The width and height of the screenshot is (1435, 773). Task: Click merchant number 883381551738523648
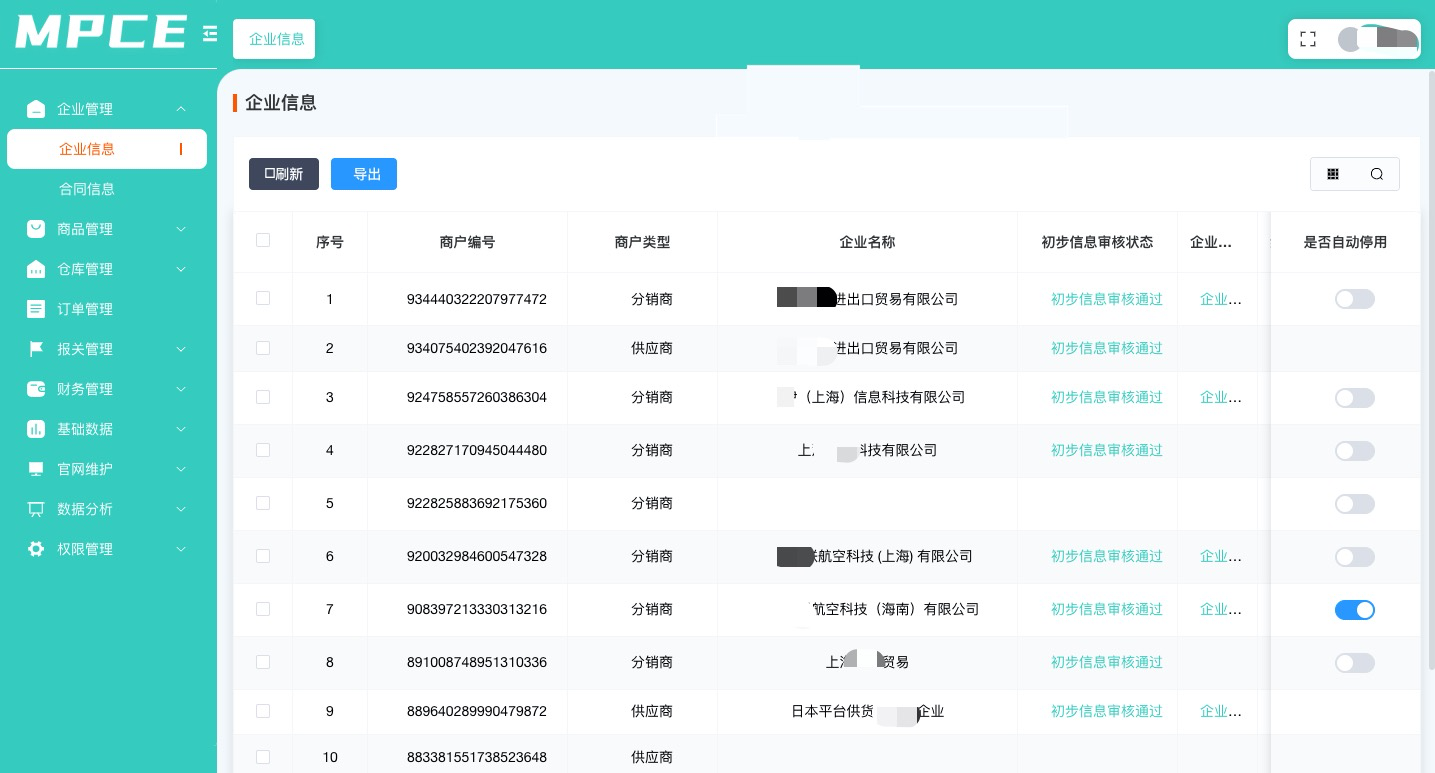coord(477,757)
